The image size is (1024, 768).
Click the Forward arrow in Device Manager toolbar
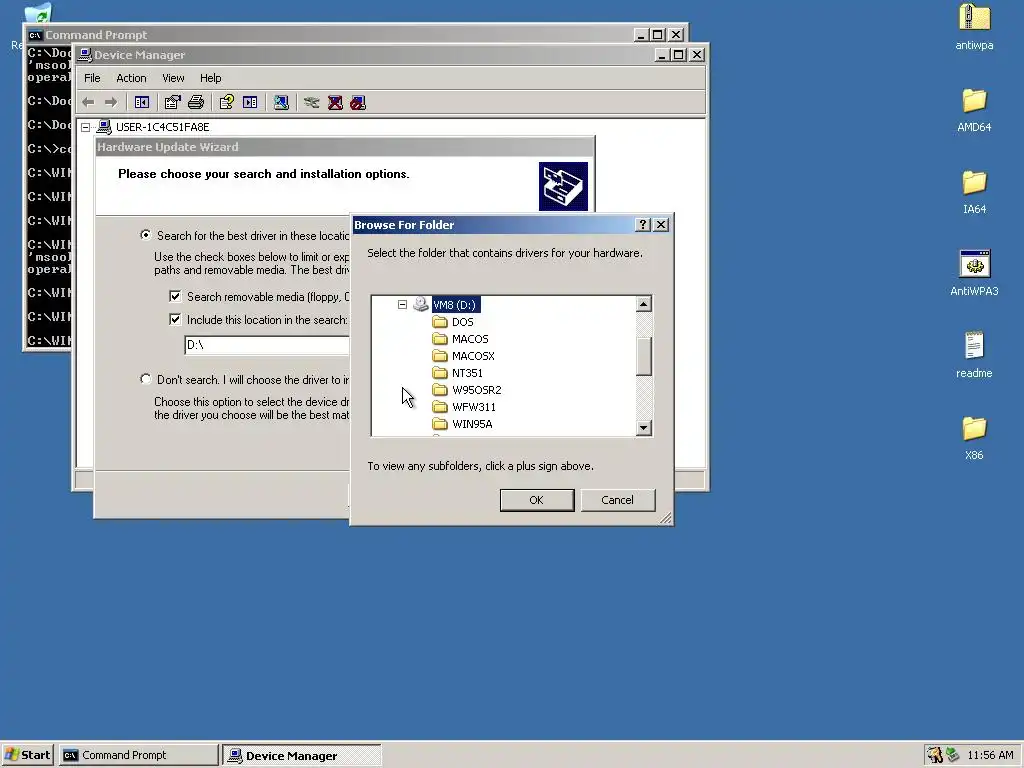pos(111,103)
